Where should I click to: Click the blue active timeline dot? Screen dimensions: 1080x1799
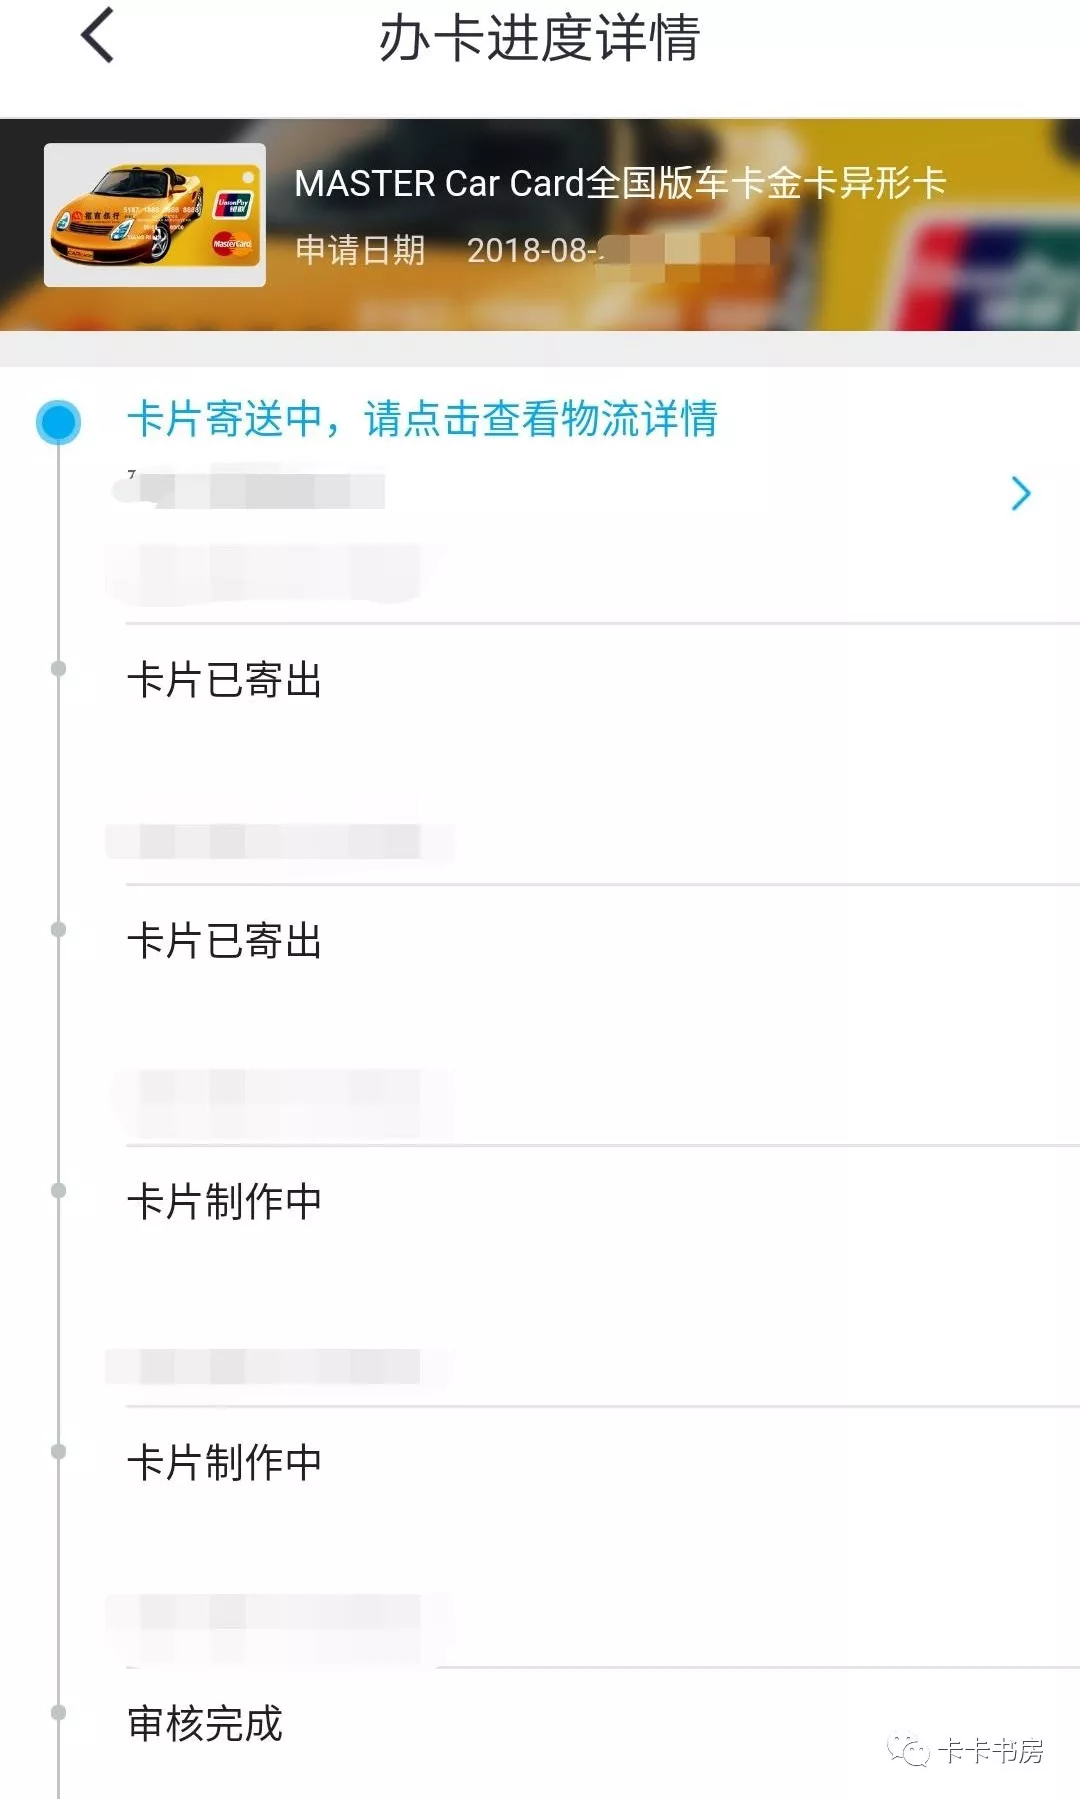coord(58,422)
